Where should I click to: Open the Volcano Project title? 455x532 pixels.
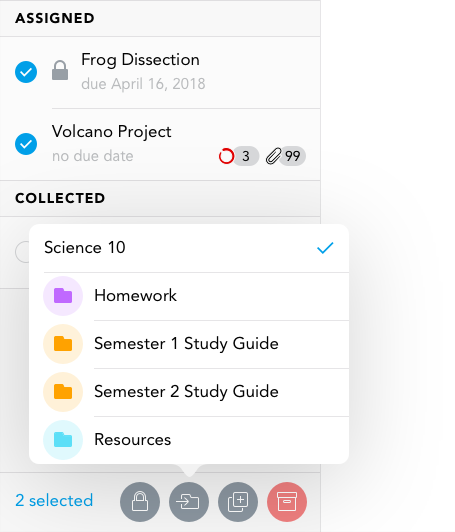(112, 132)
